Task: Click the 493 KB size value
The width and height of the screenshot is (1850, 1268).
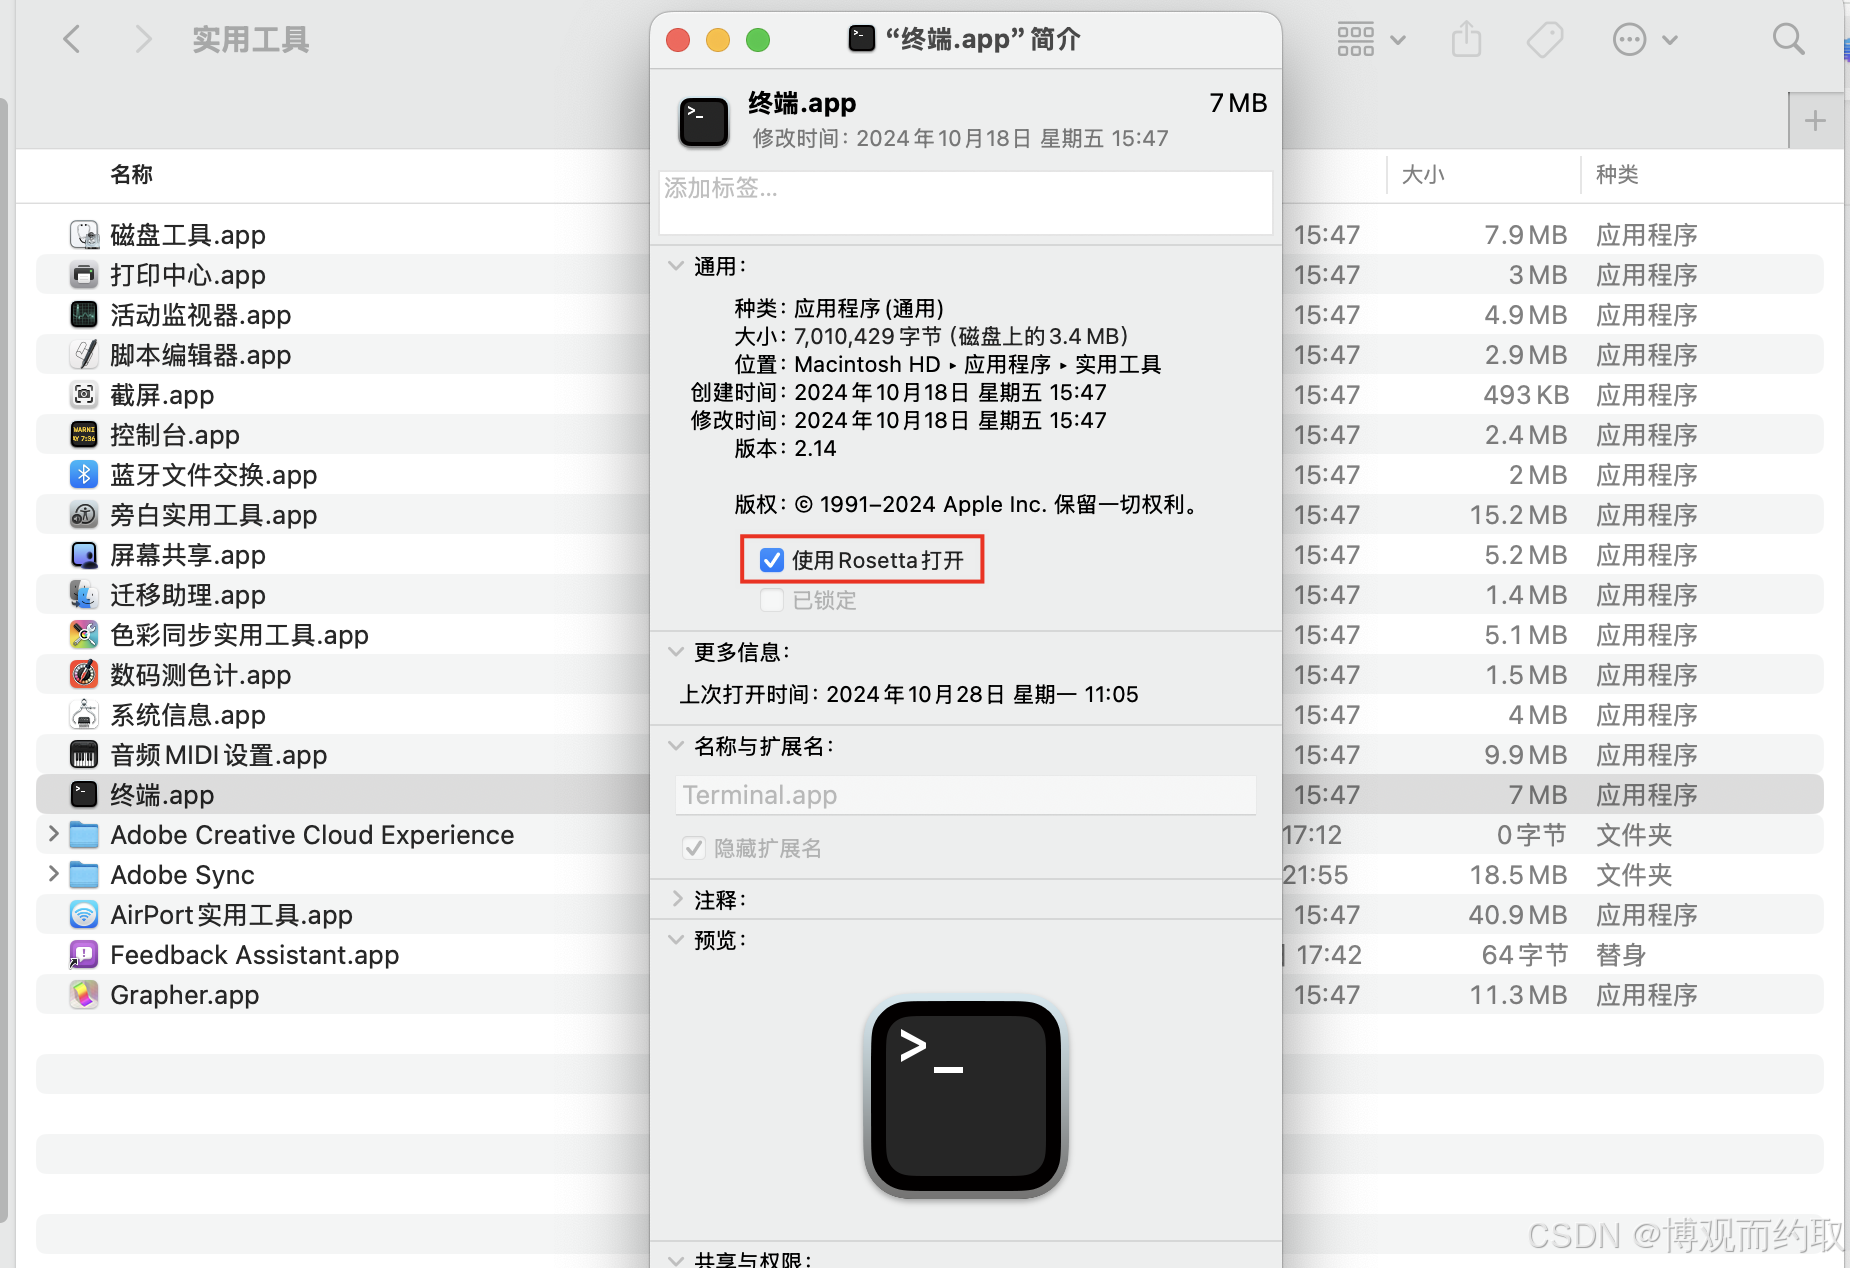Action: click(1525, 395)
